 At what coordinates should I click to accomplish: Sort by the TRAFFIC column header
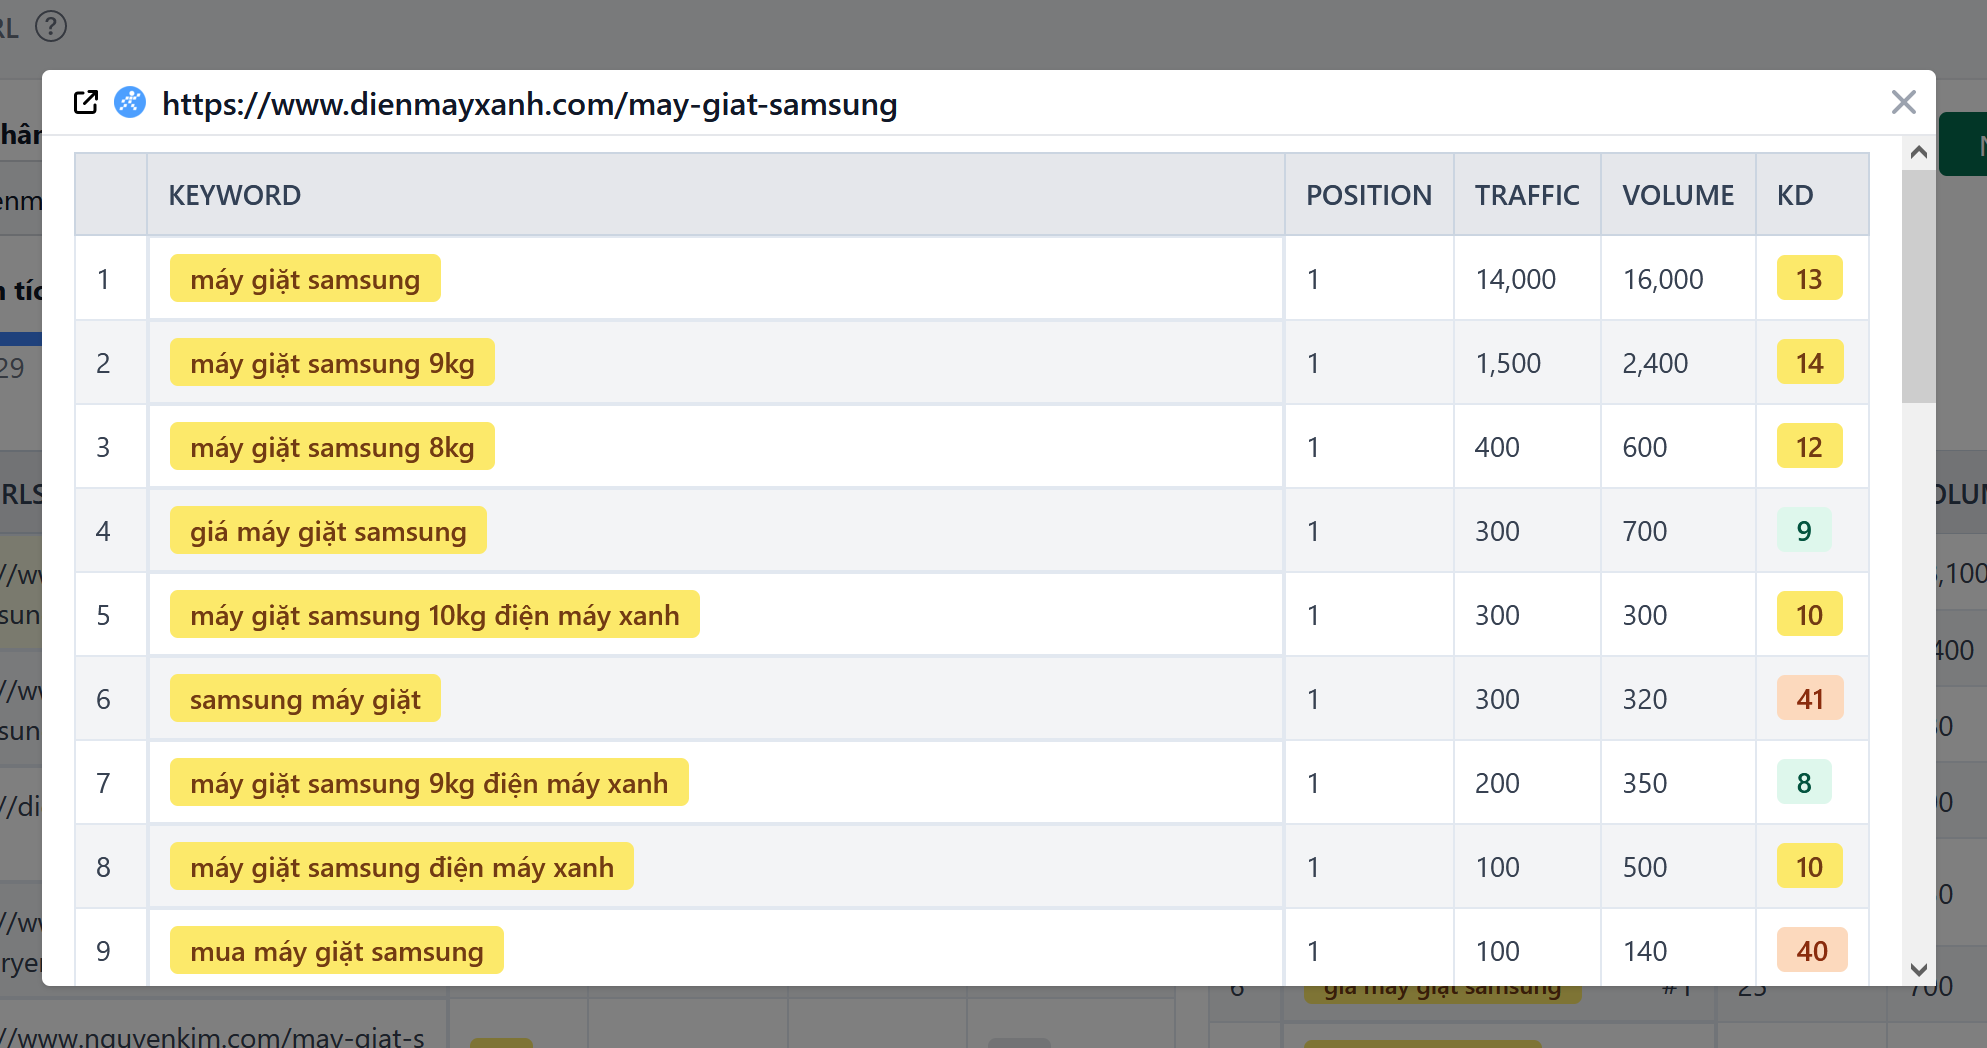(1526, 195)
